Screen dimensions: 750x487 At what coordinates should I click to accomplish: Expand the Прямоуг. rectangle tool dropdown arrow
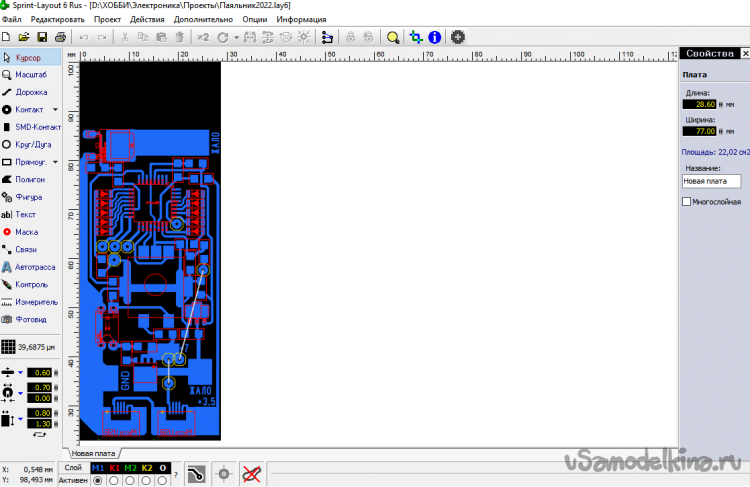[x=55, y=162]
